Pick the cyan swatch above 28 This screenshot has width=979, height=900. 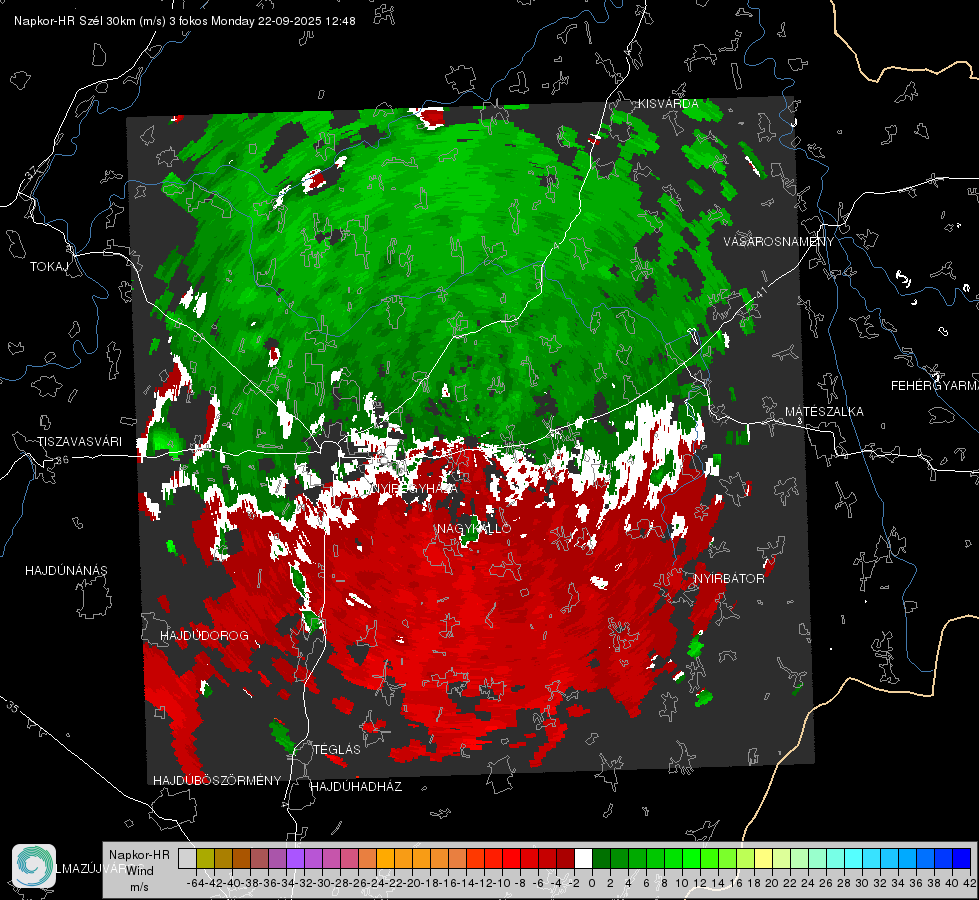click(854, 858)
